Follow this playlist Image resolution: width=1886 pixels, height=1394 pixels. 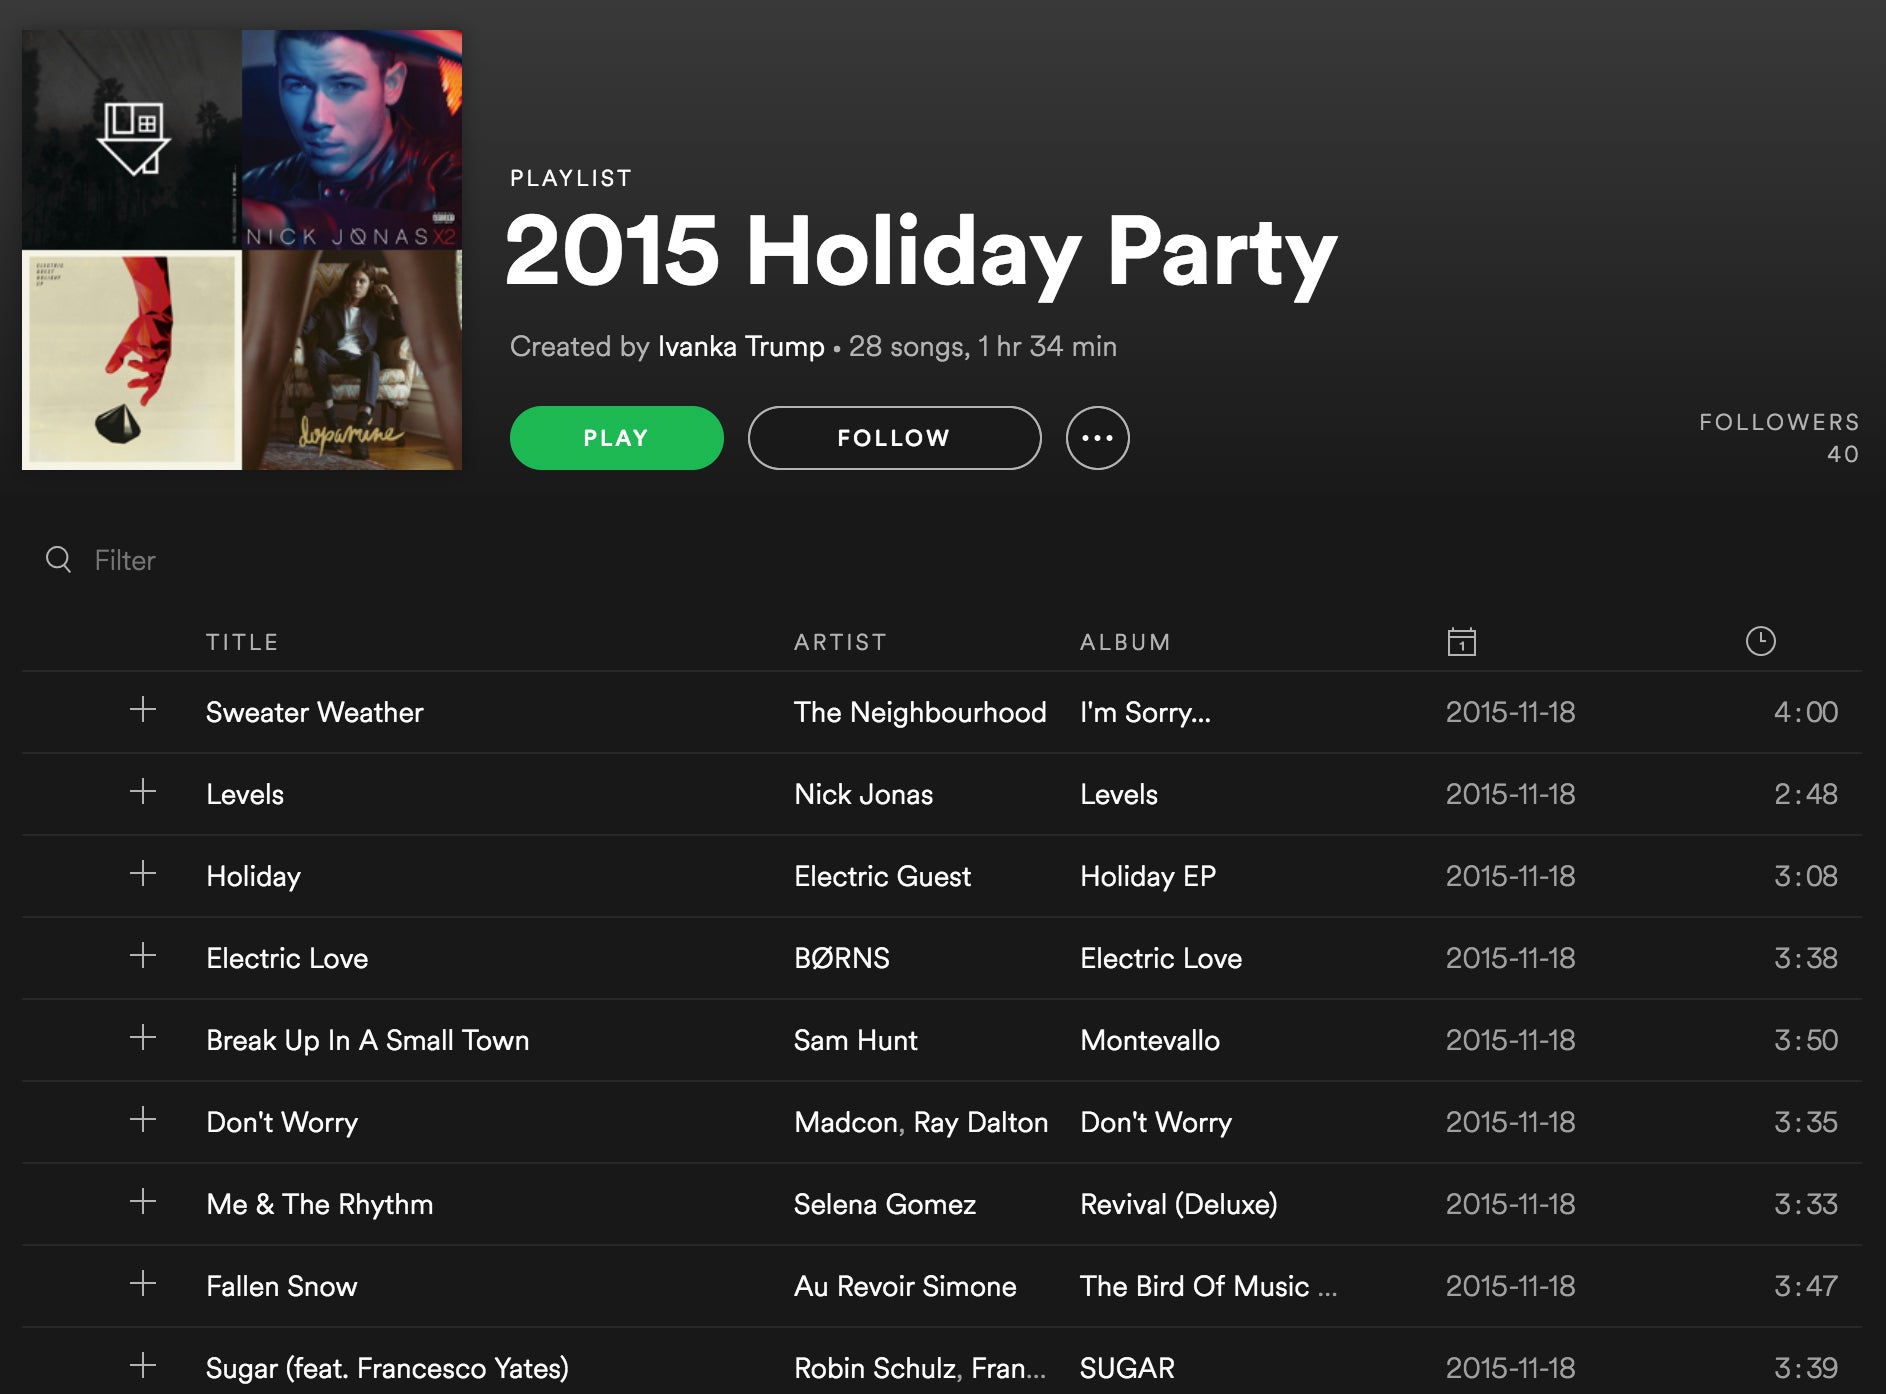(x=894, y=438)
